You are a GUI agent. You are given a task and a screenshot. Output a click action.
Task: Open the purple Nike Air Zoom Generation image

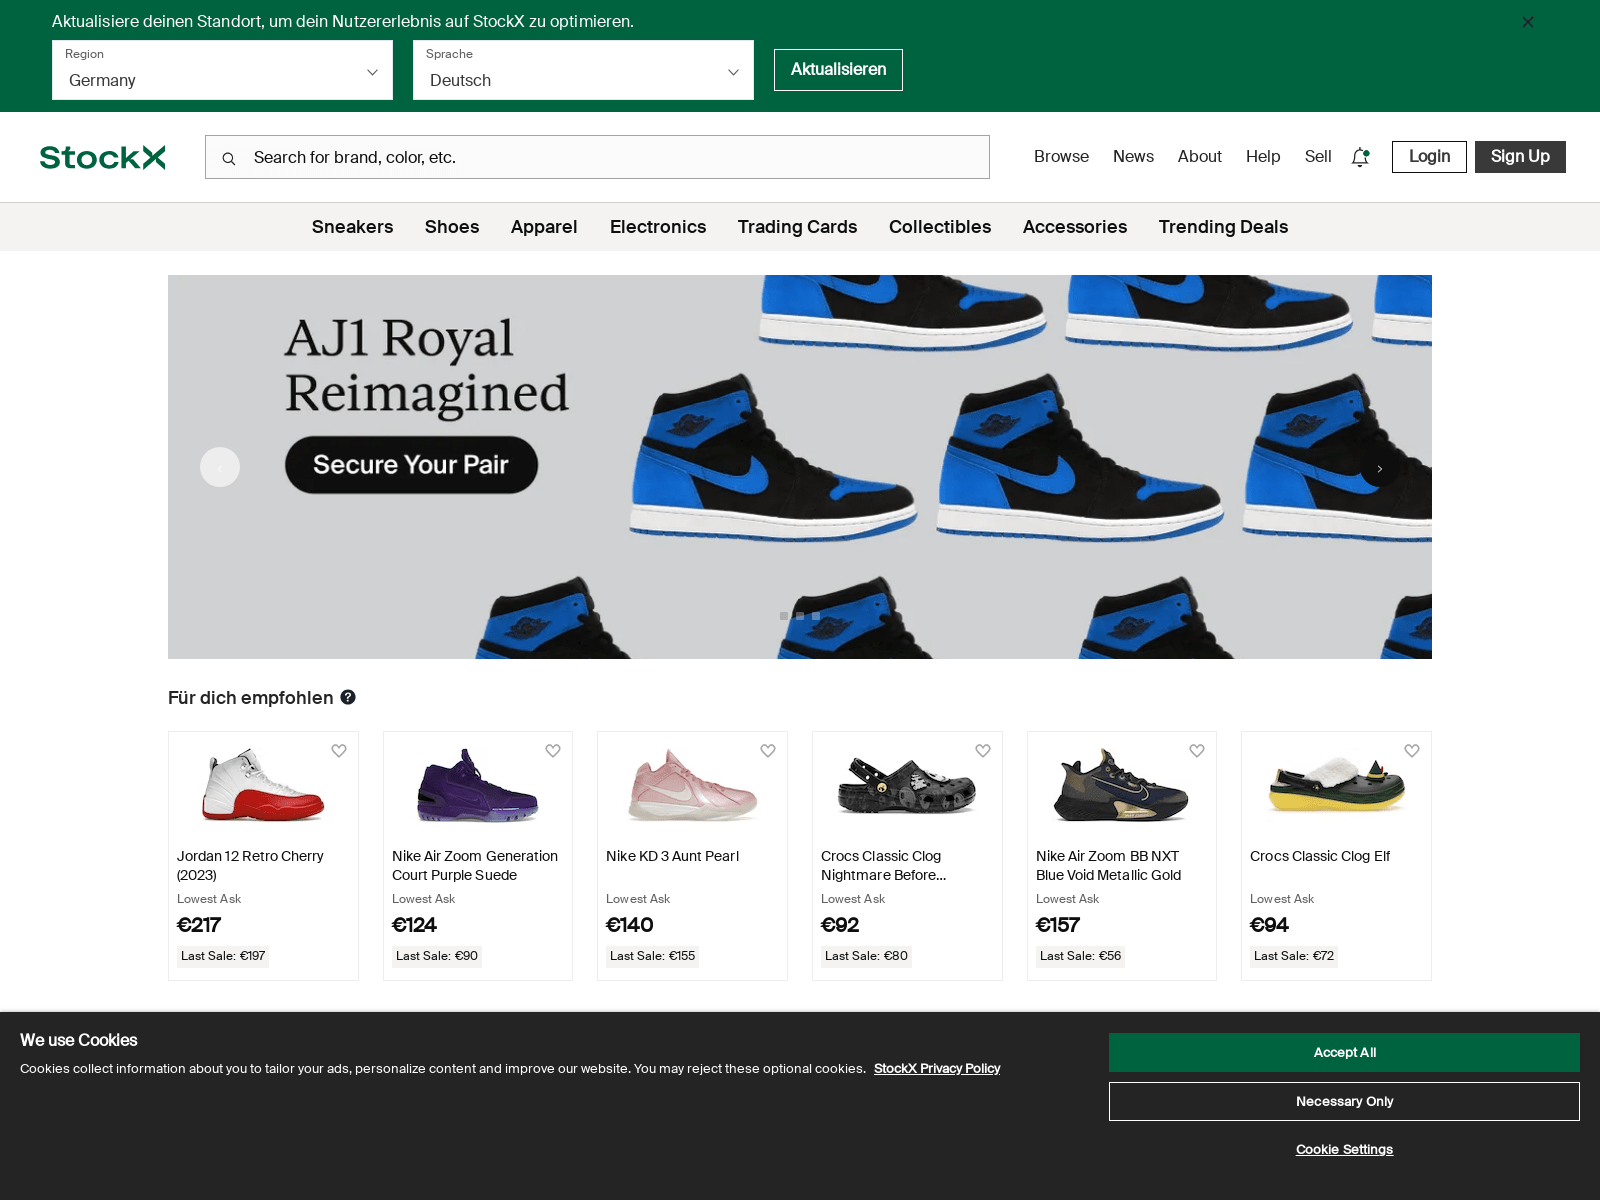click(478, 785)
